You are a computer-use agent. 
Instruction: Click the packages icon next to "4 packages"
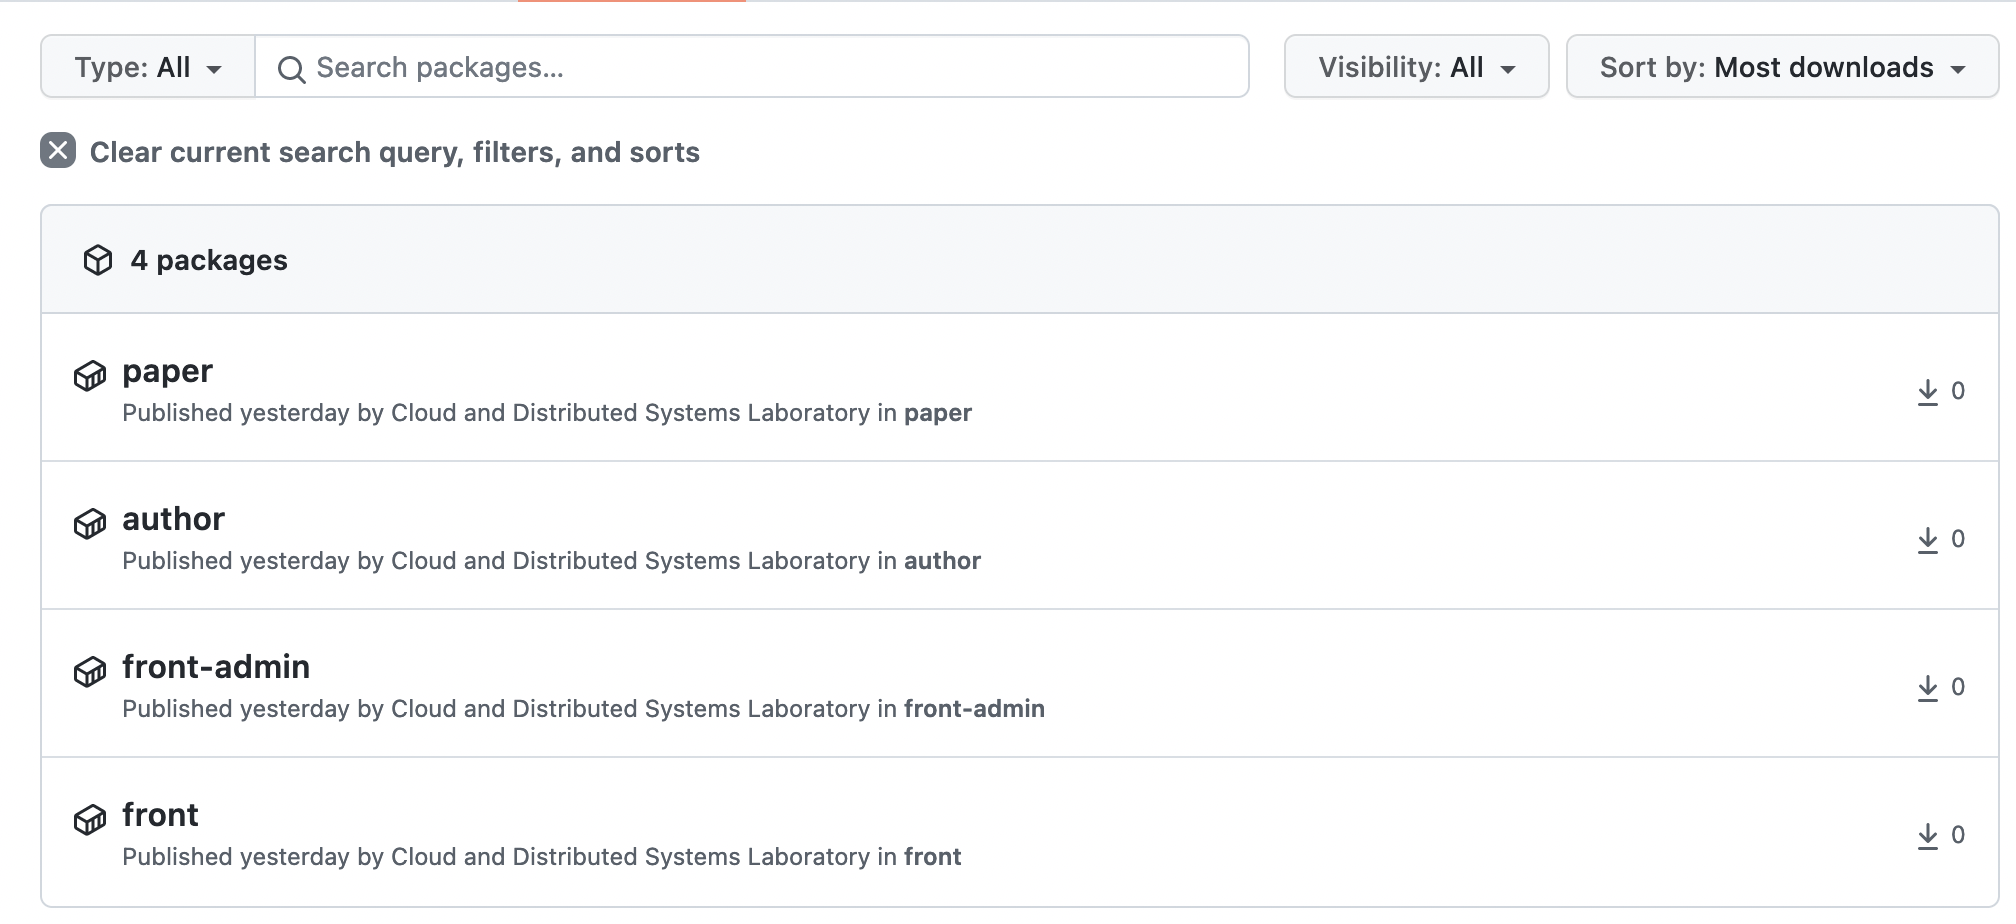click(98, 259)
